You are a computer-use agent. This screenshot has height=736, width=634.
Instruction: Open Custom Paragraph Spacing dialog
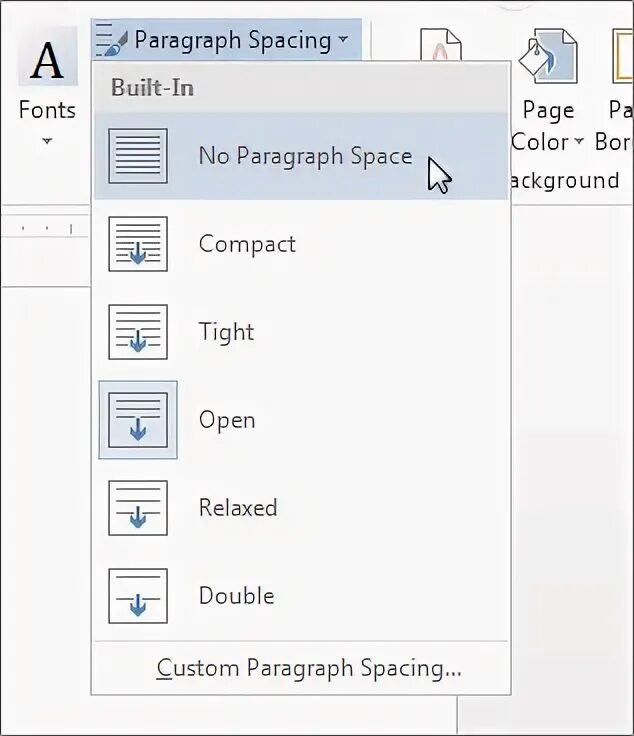pos(309,667)
